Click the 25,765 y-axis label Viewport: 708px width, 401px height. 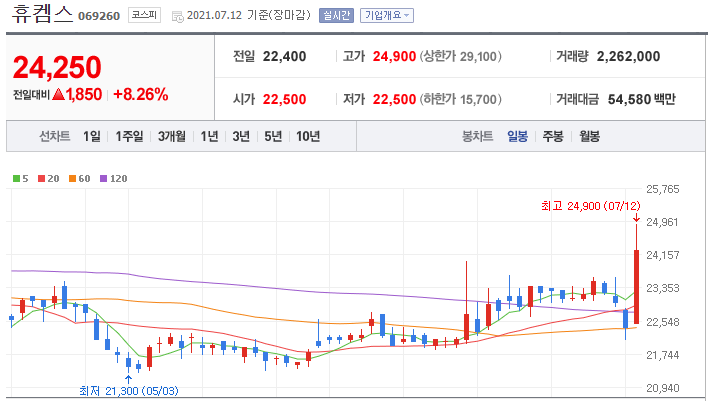[663, 189]
